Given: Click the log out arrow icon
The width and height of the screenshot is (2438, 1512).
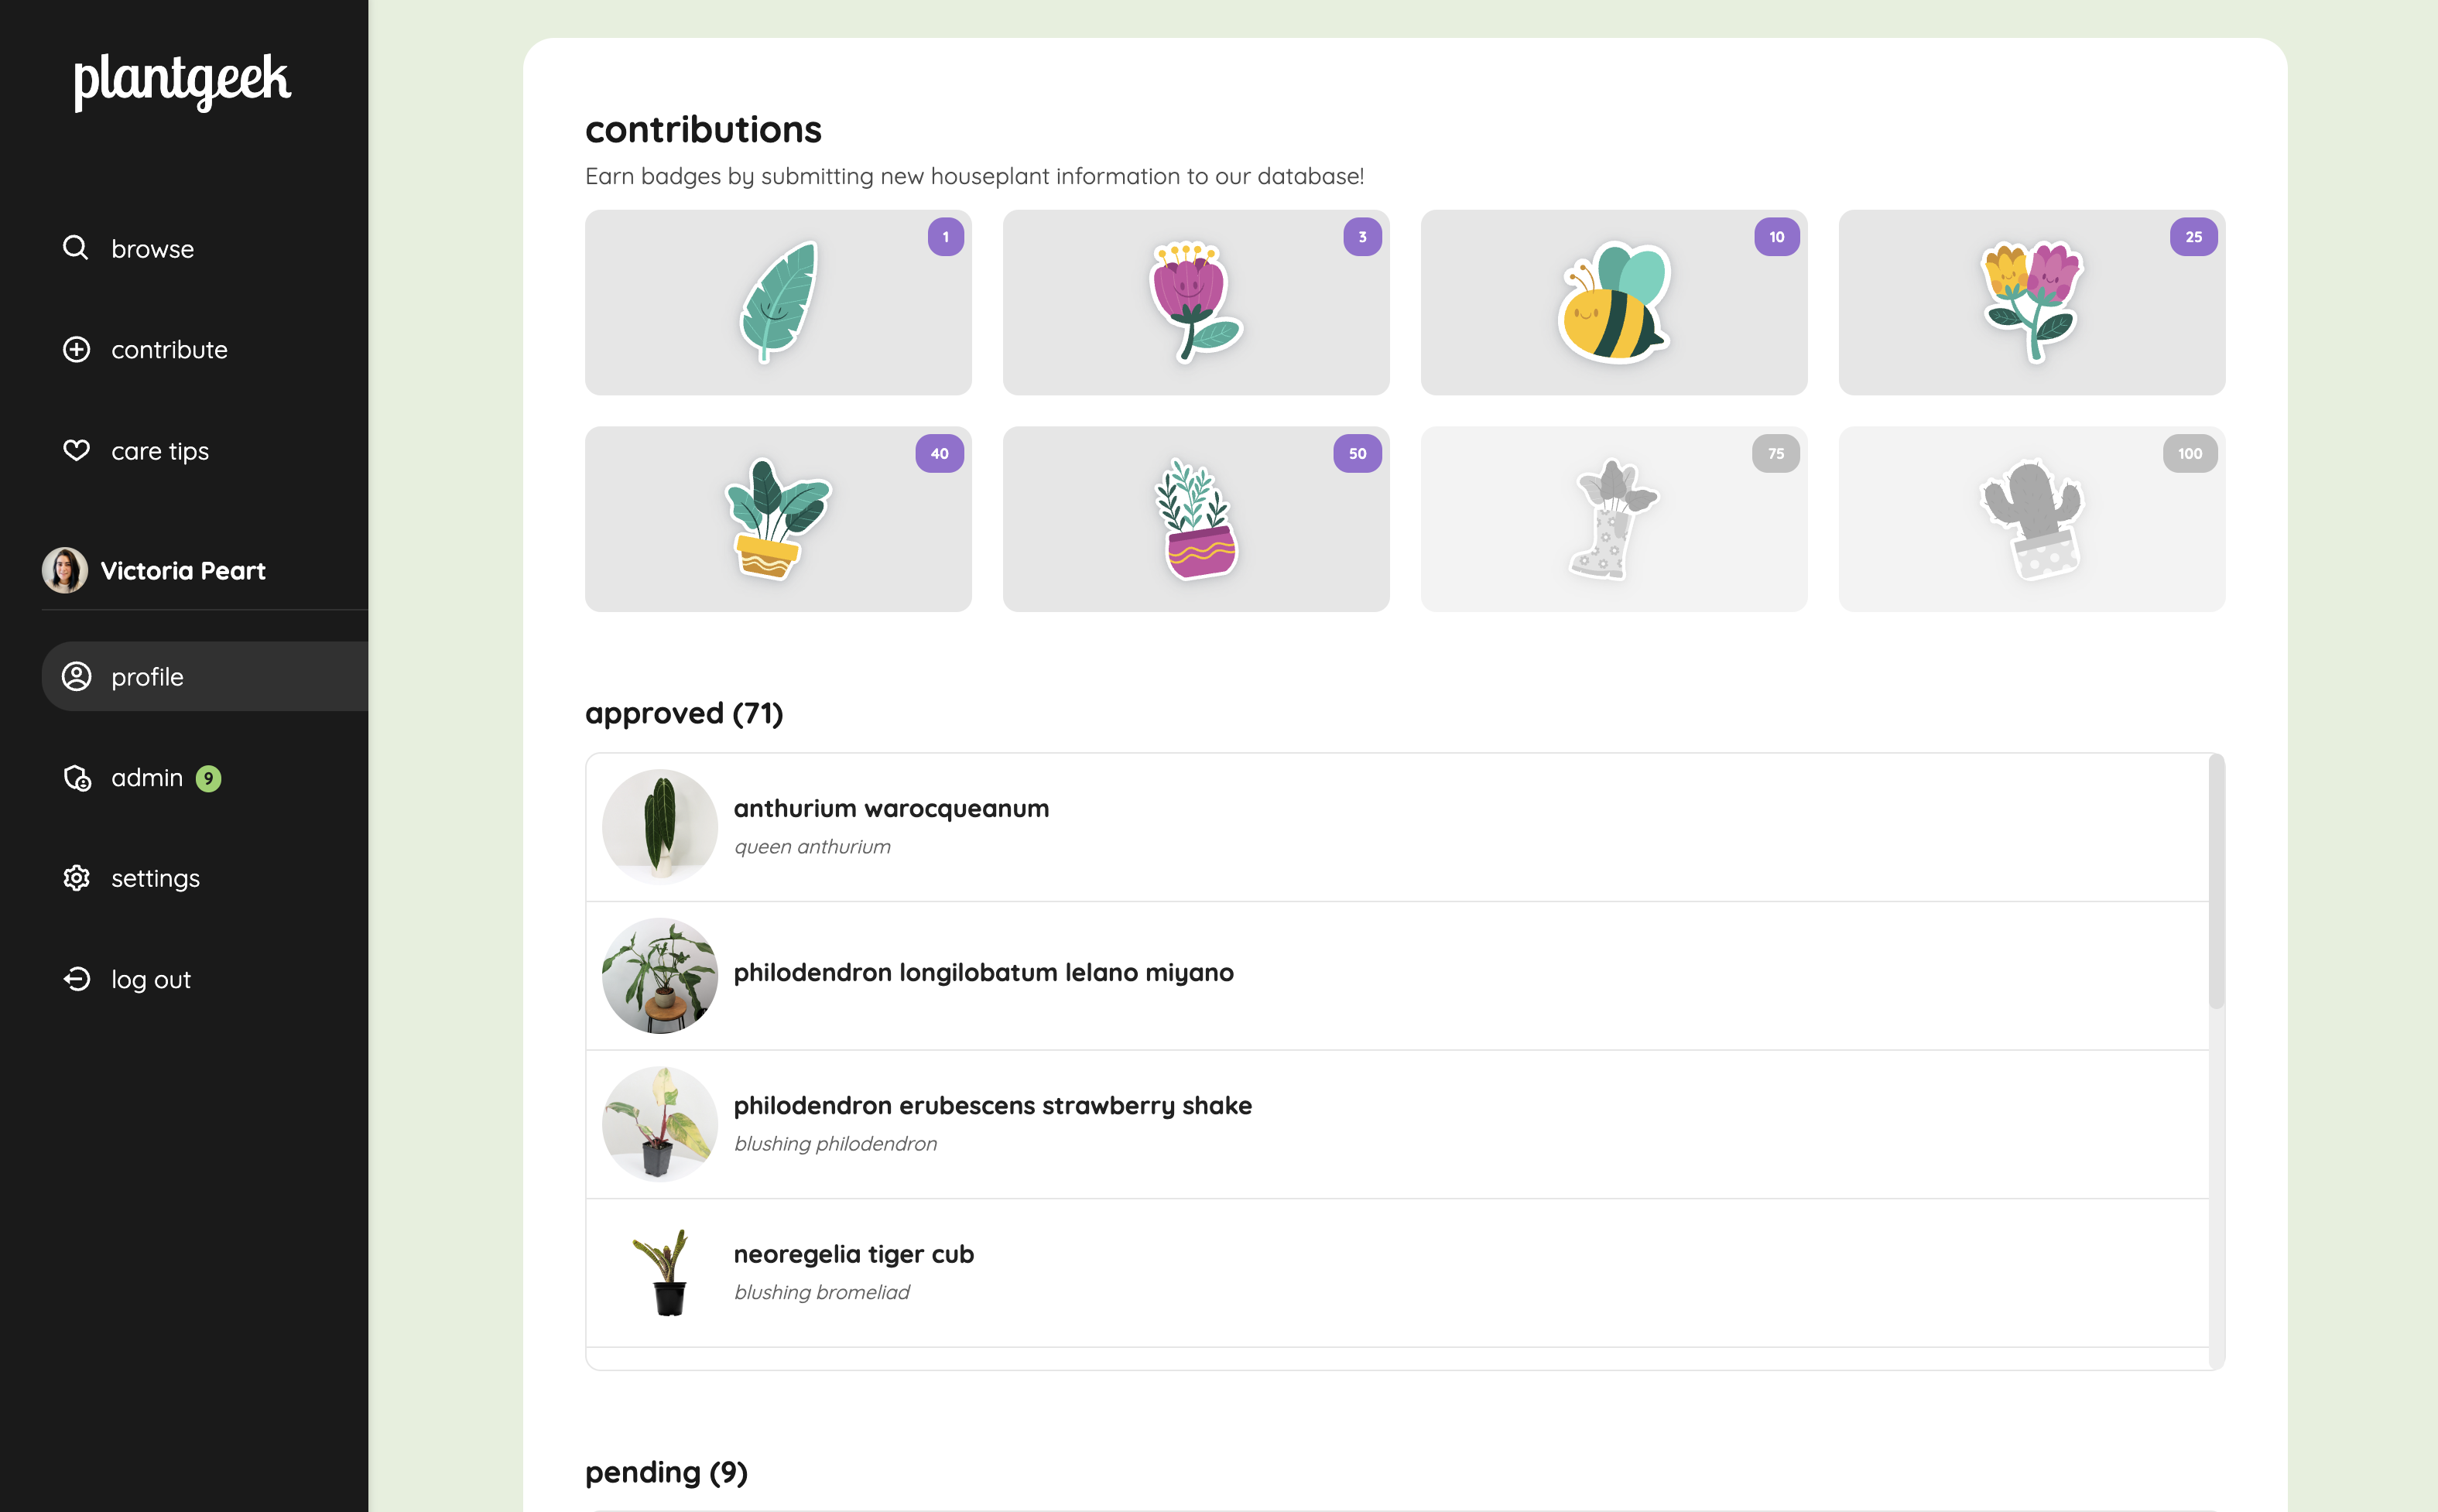Looking at the screenshot, I should point(76,979).
